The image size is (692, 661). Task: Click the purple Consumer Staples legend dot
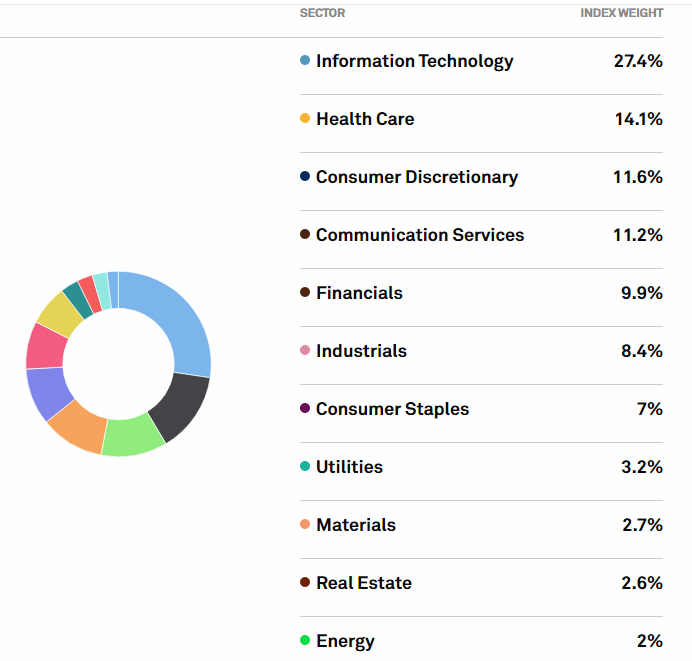[x=305, y=409]
